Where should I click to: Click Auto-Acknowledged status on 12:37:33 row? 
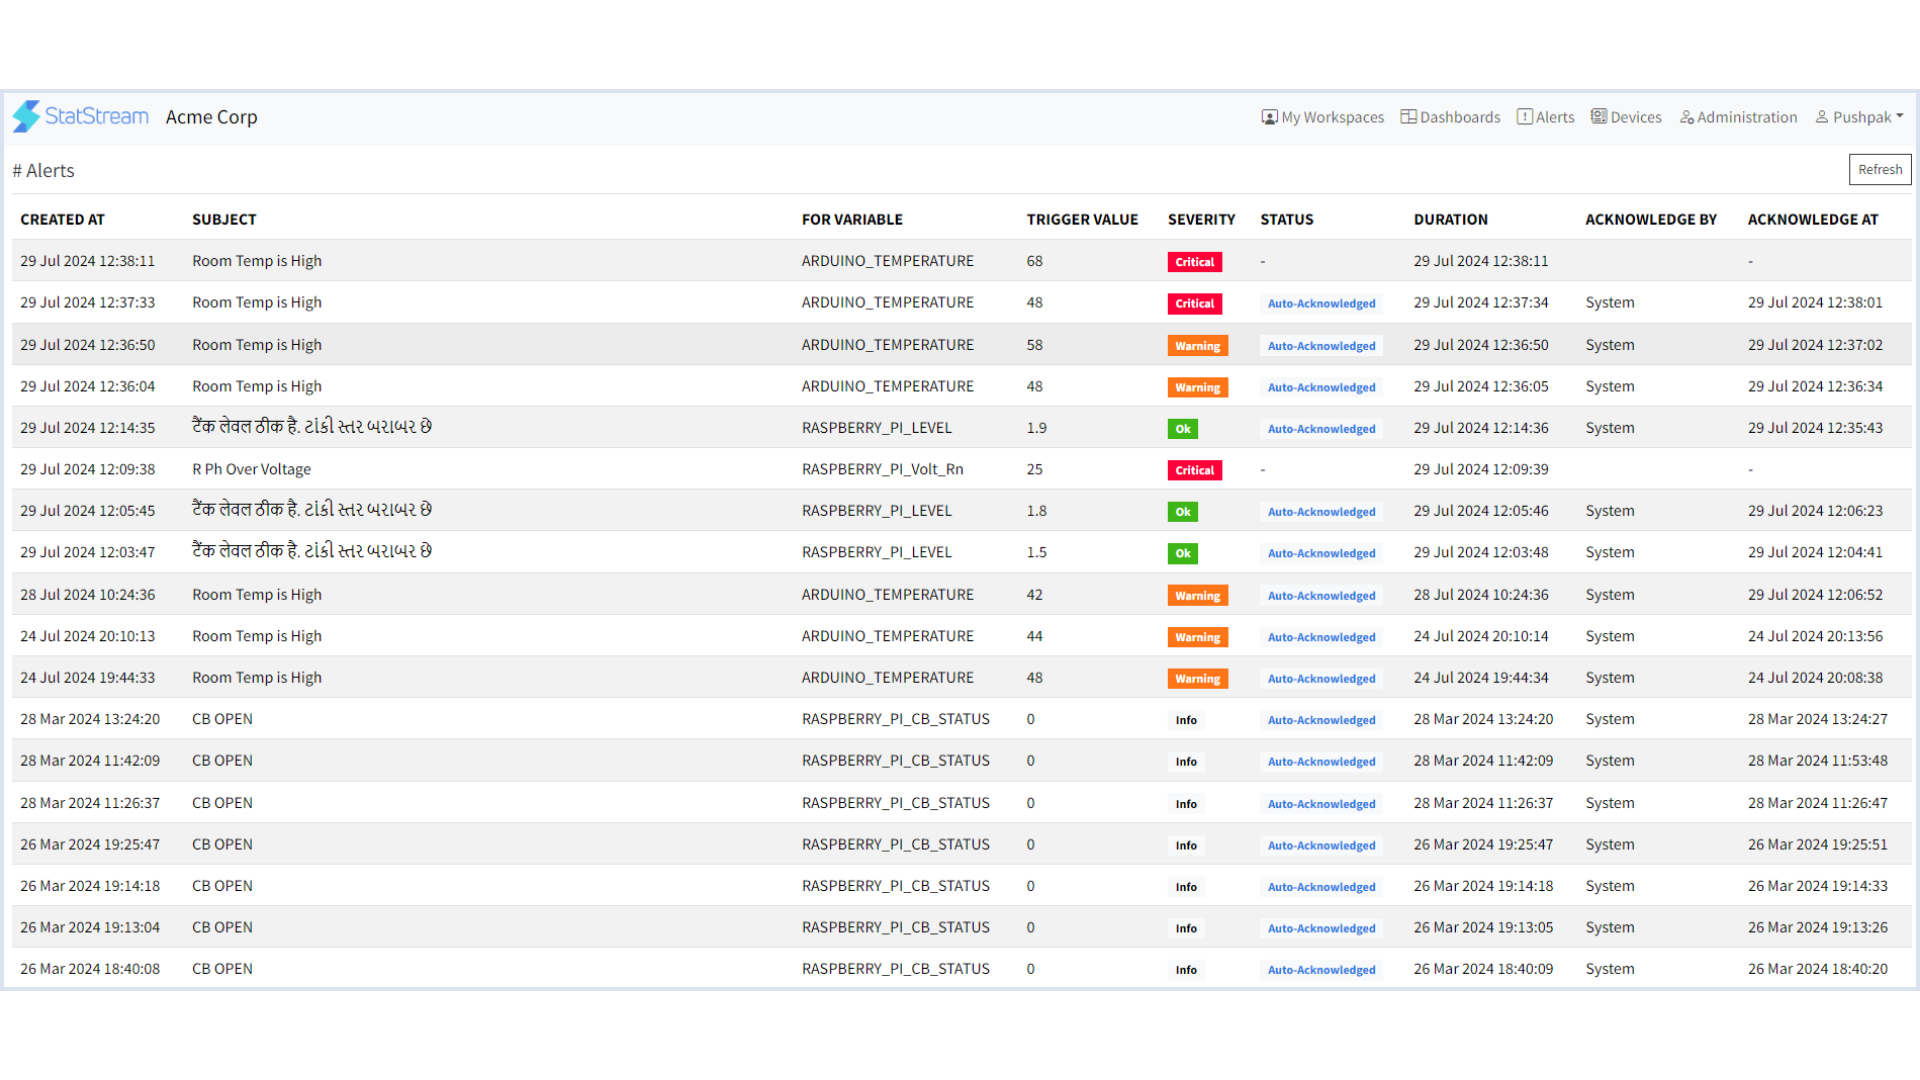tap(1321, 304)
